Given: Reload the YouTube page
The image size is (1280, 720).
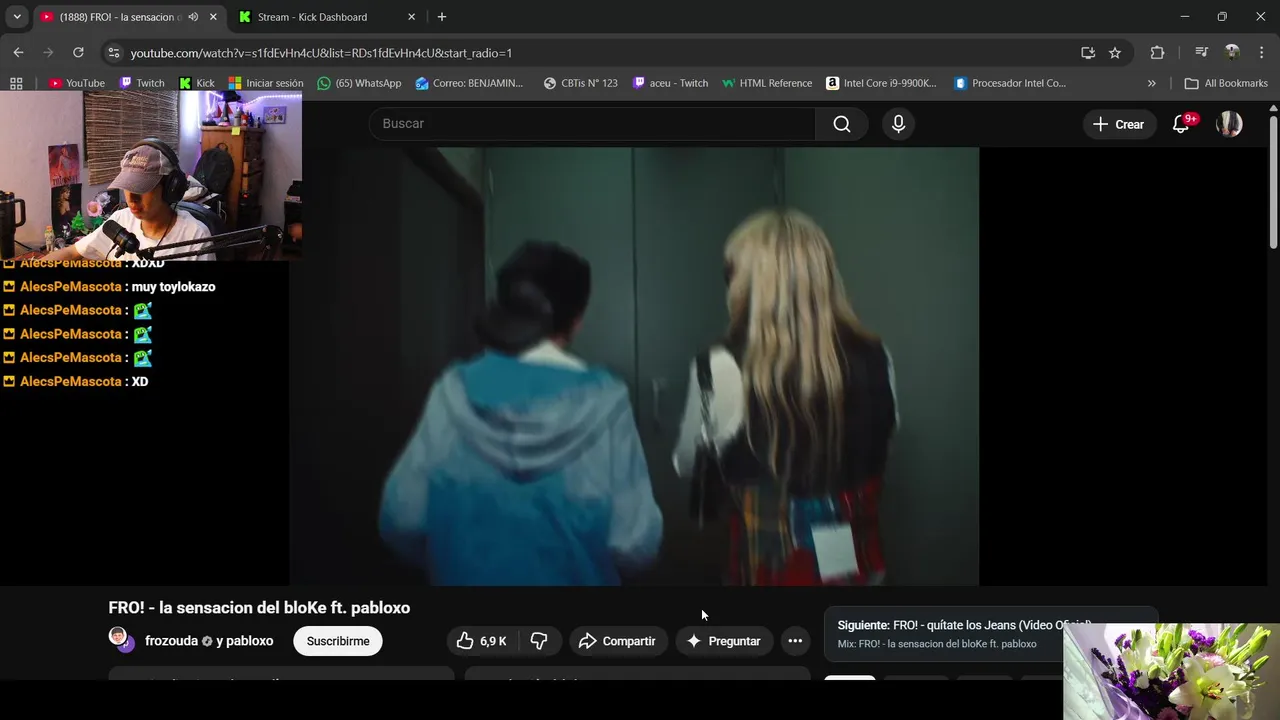Looking at the screenshot, I should [78, 52].
